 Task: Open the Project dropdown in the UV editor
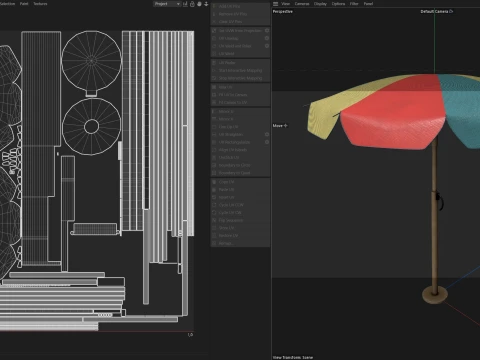pos(167,4)
